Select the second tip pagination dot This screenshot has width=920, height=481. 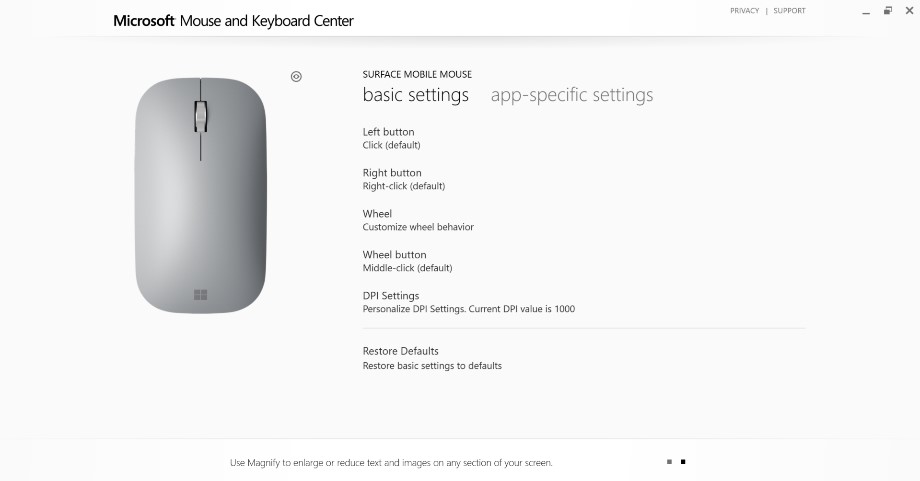[683, 462]
